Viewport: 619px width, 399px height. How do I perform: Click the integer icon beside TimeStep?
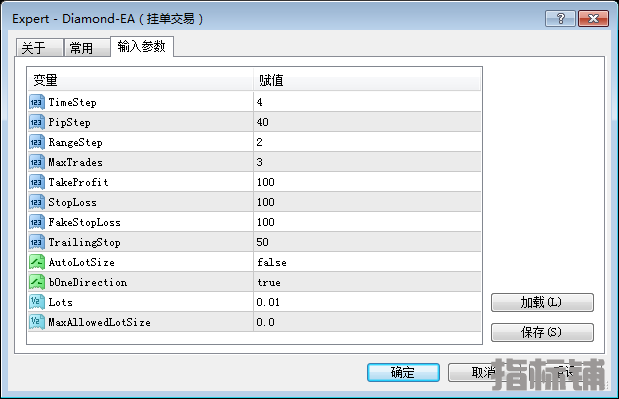click(x=37, y=102)
